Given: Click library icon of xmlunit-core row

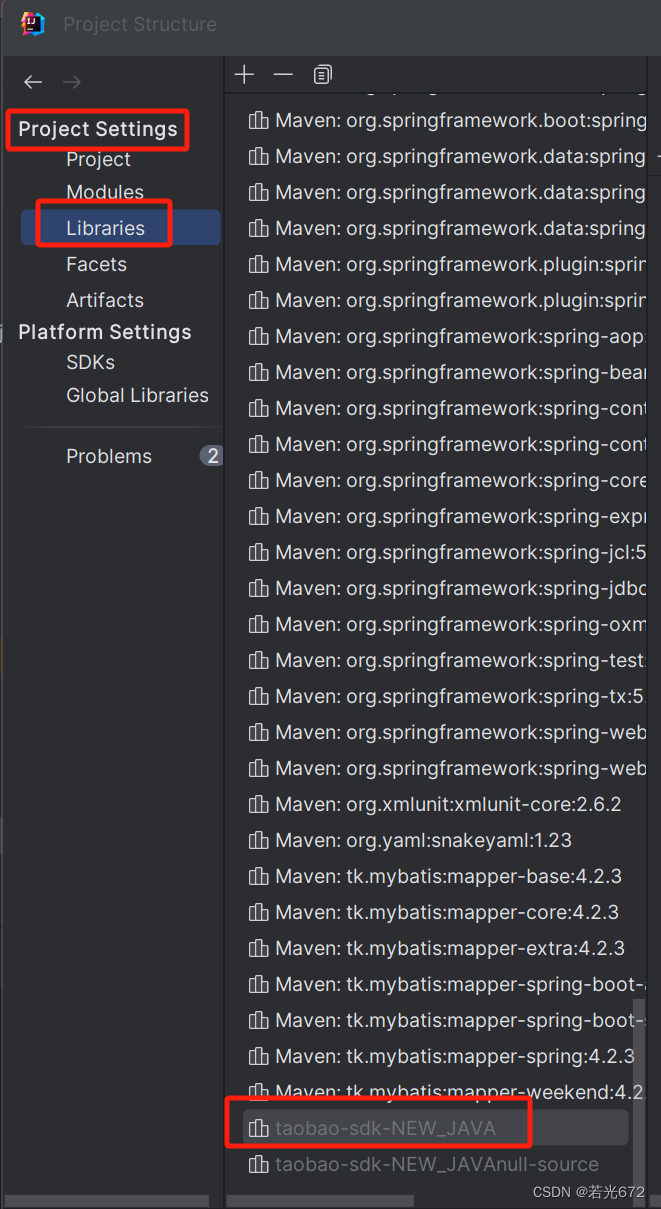Looking at the screenshot, I should tap(258, 804).
